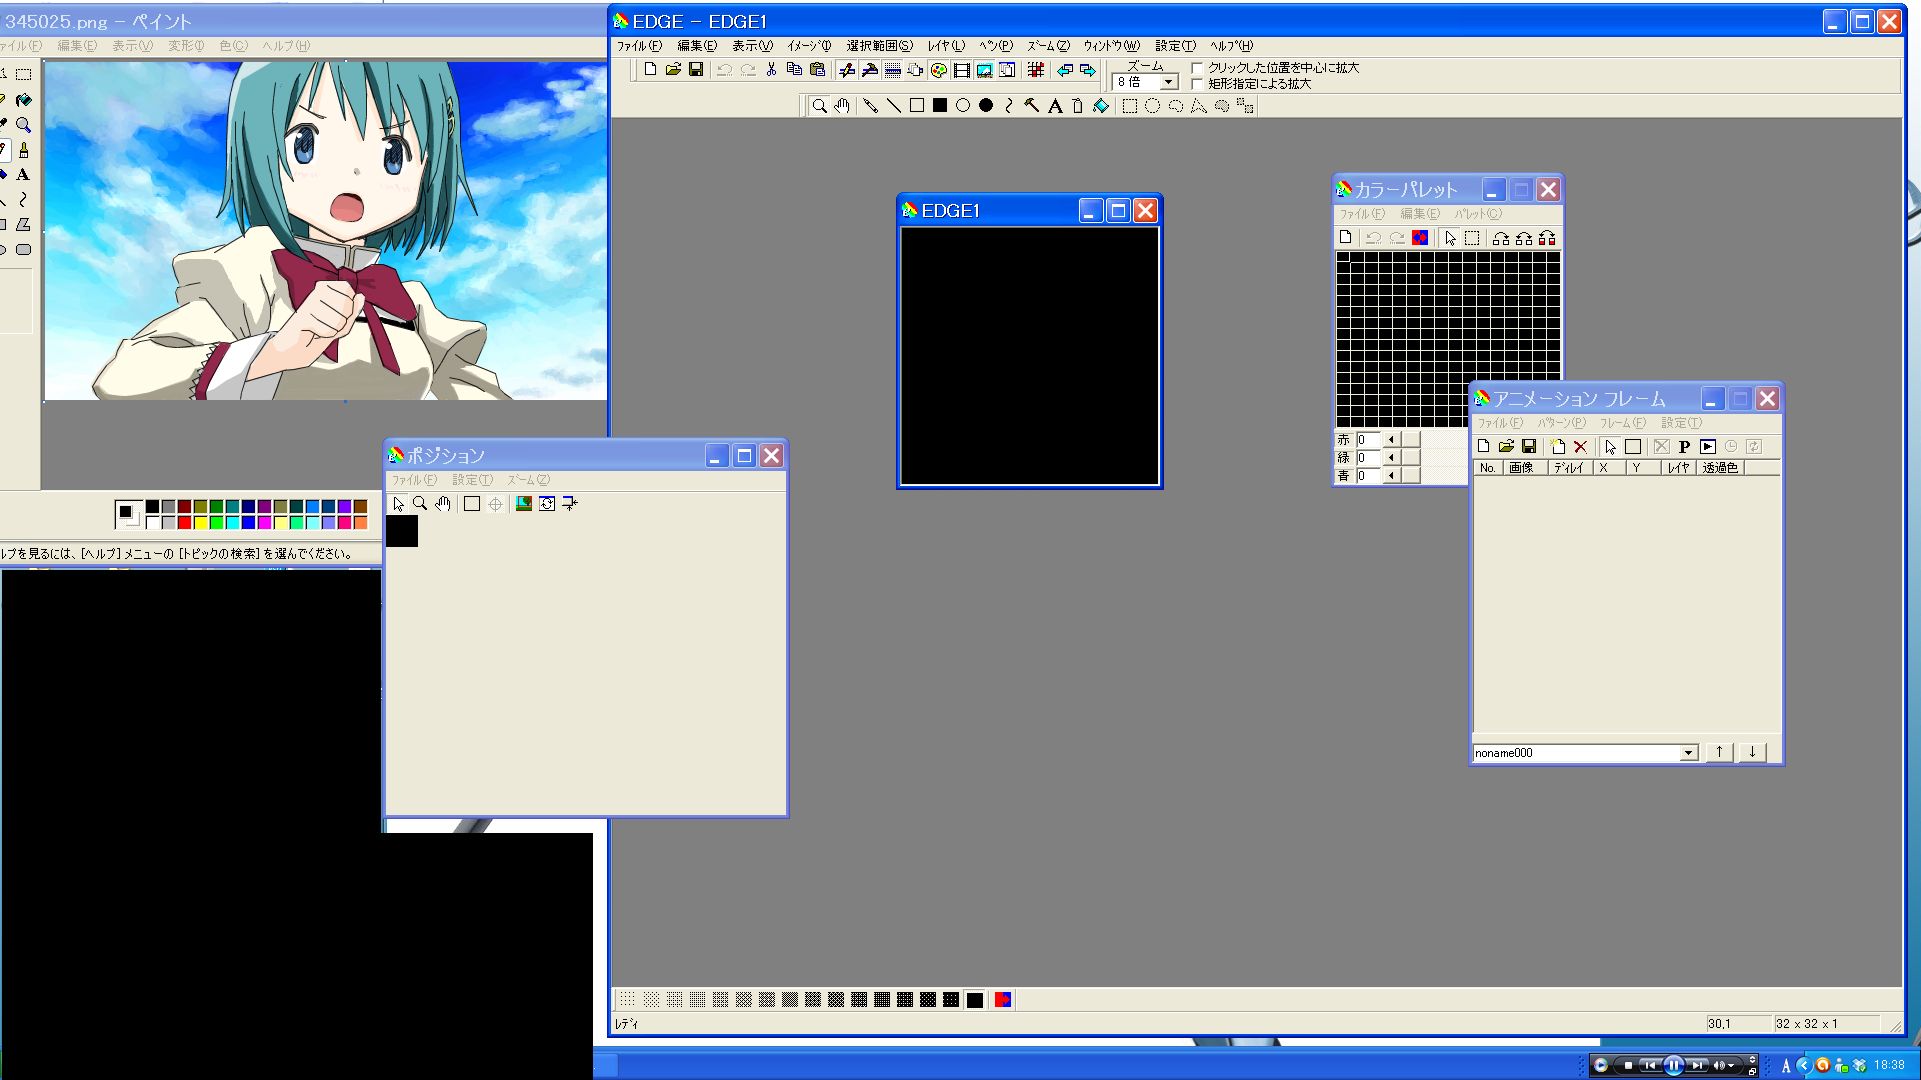Click the bold P pattern icon in Animation Frame
Screen dimensions: 1921x1080
coord(1684,447)
